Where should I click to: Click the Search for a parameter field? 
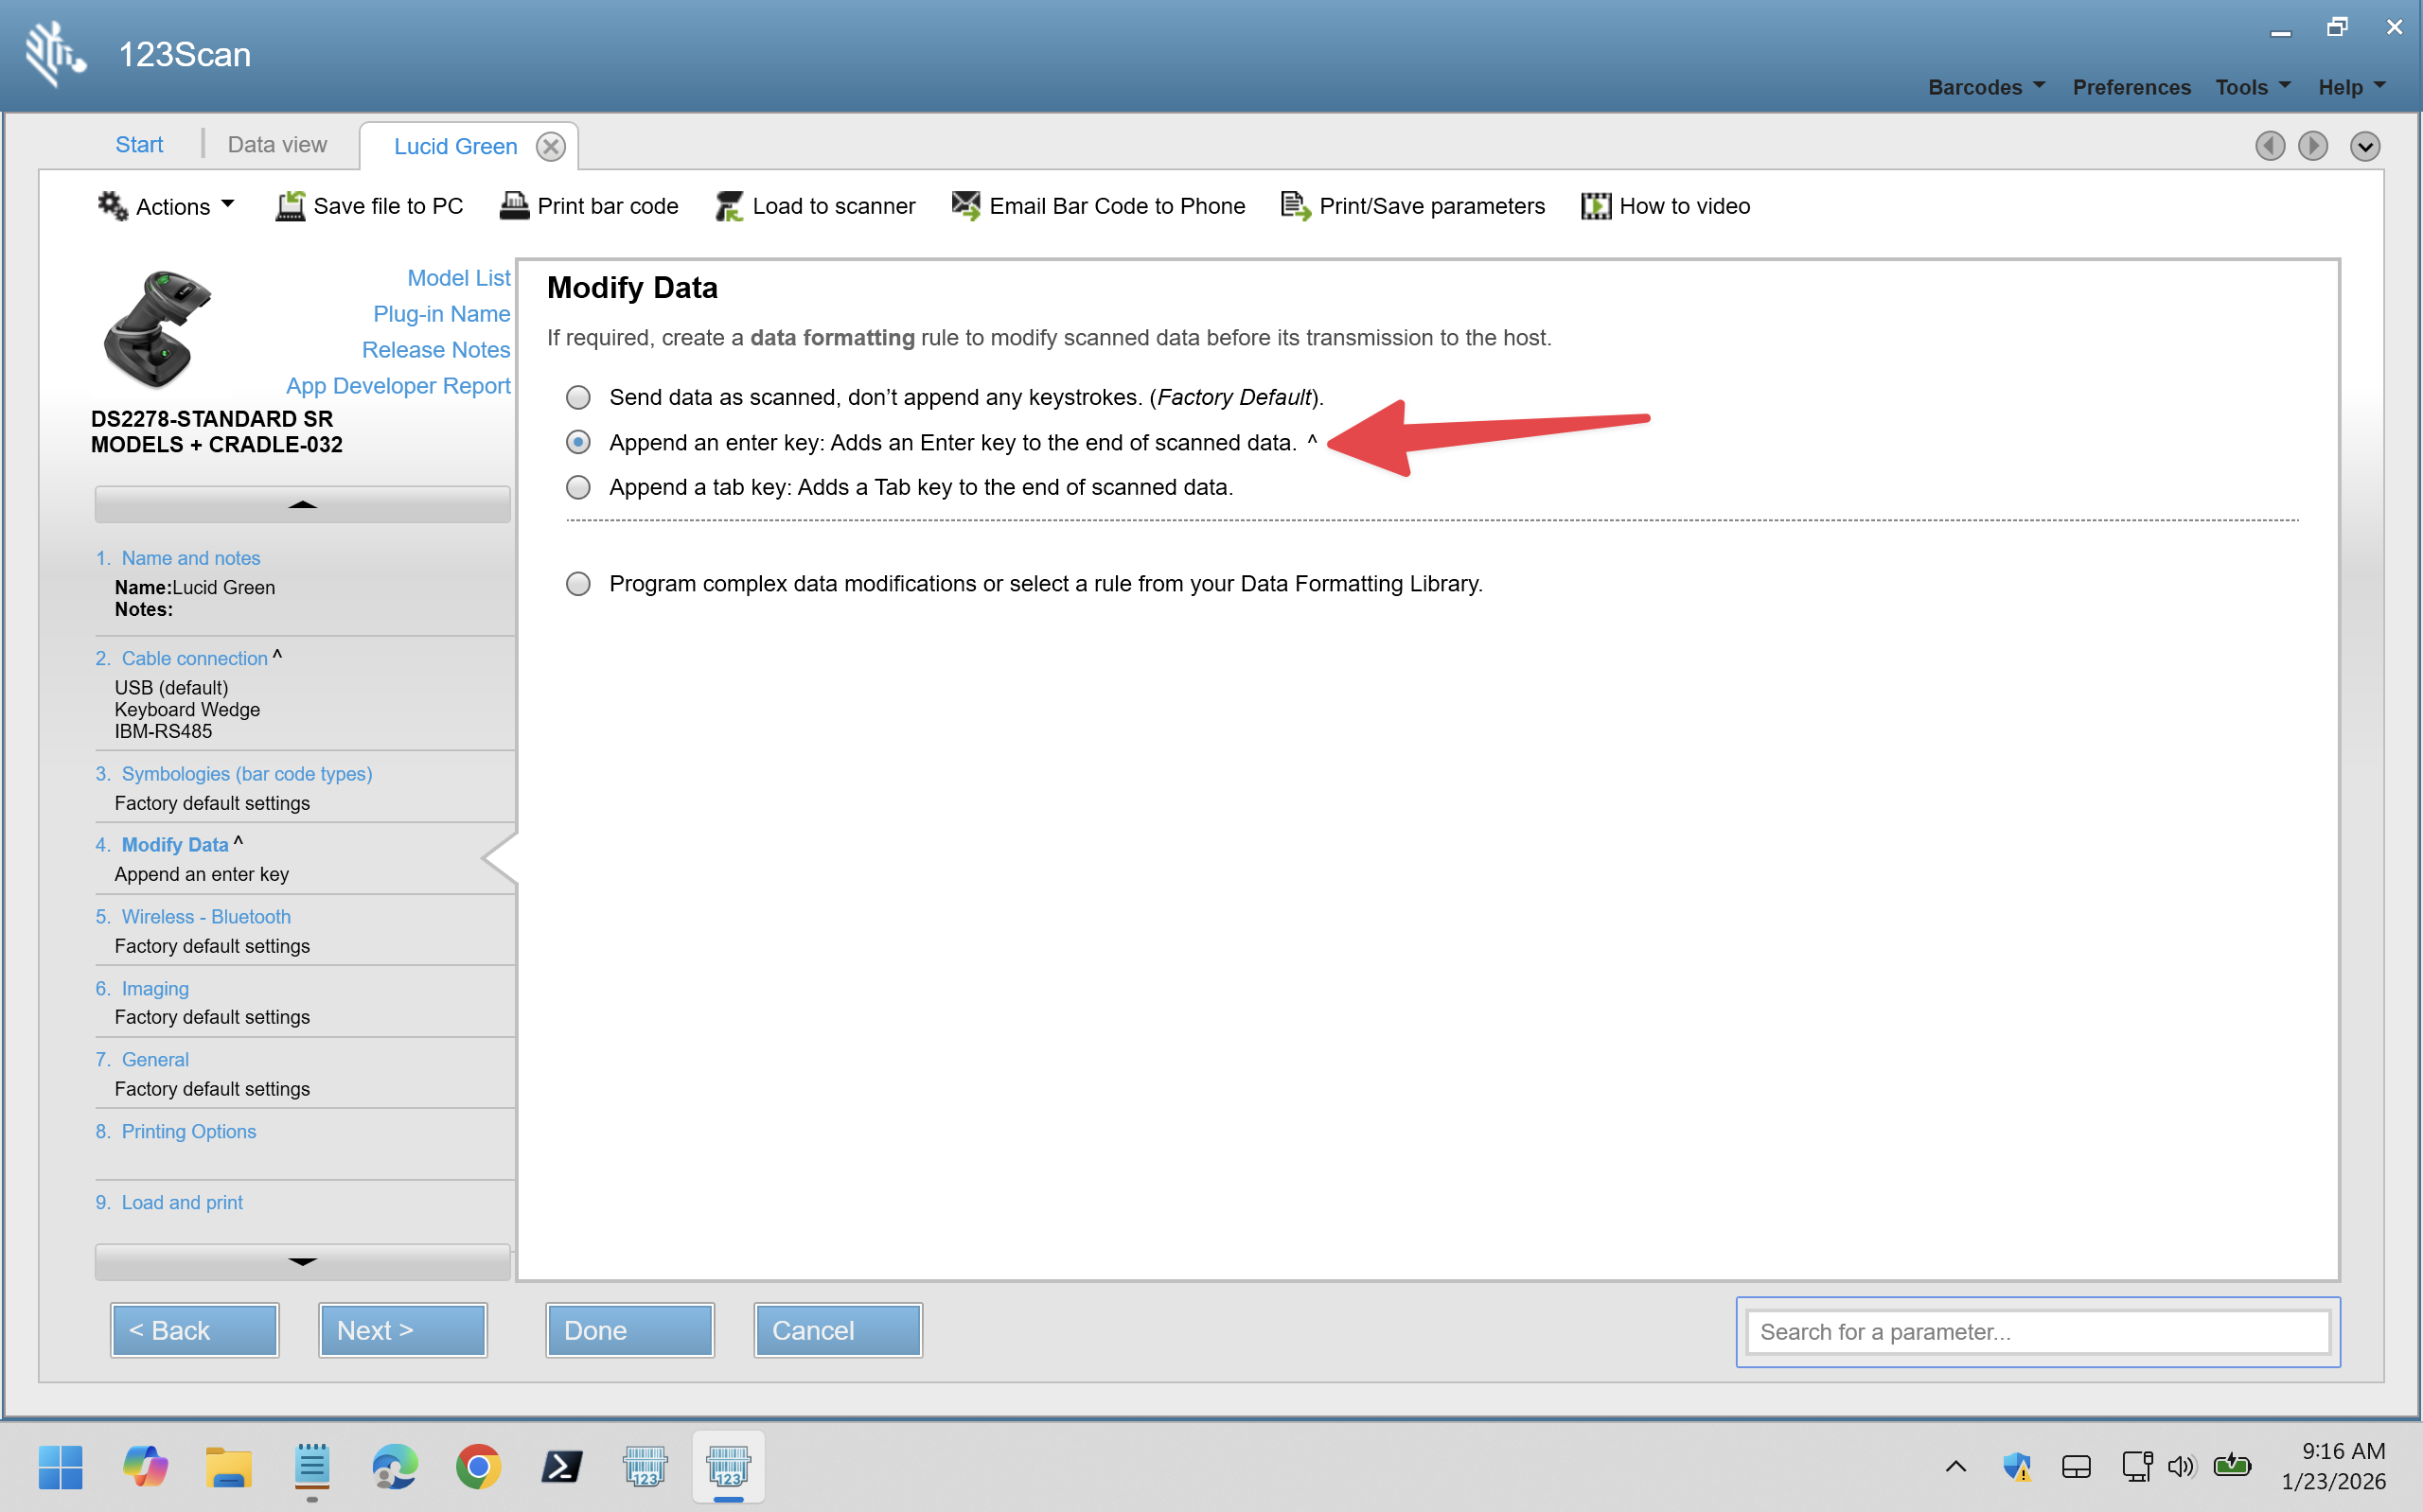click(2037, 1332)
